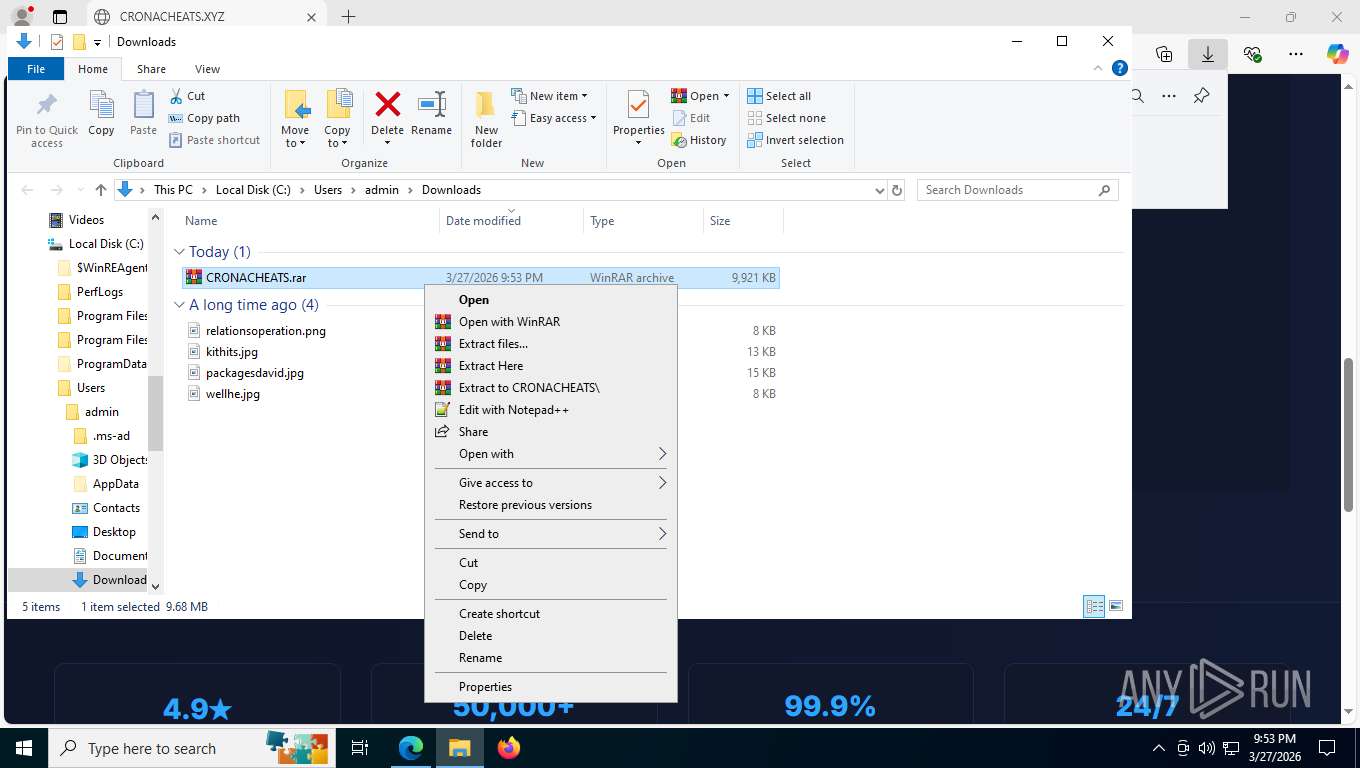Click Select all in the ribbon
This screenshot has width=1360, height=768.
point(778,96)
